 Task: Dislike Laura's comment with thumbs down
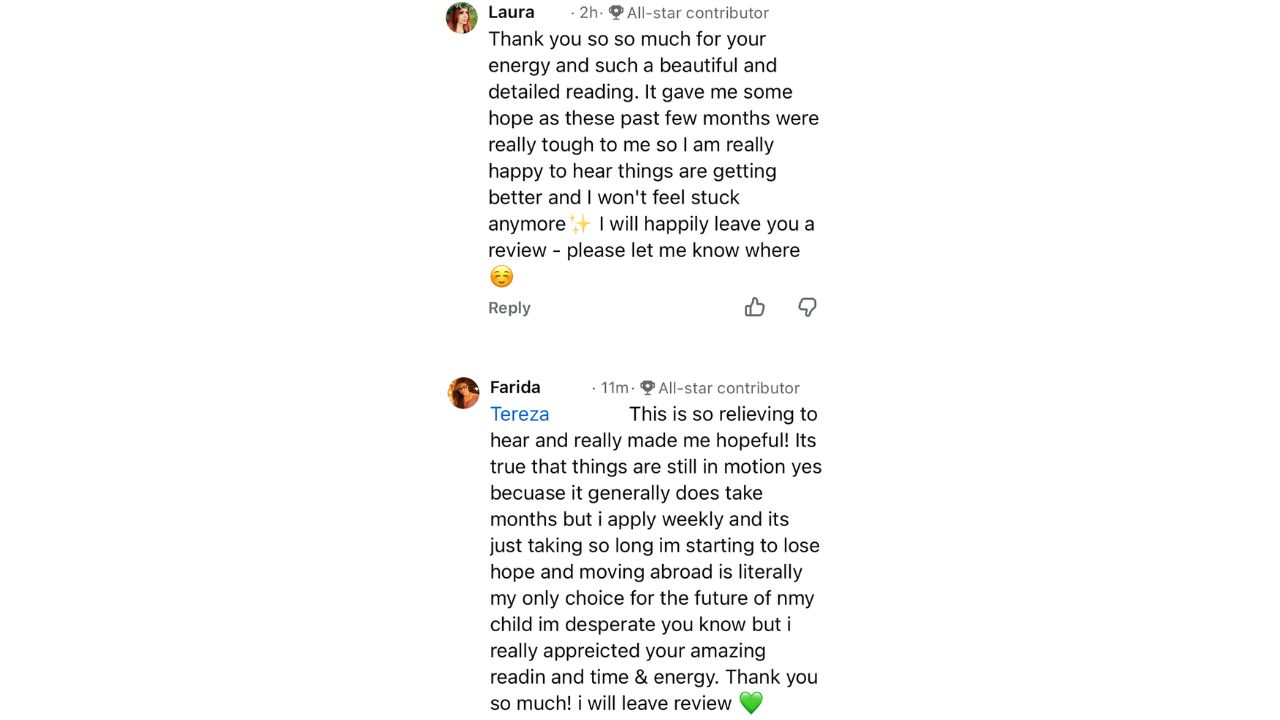(807, 307)
